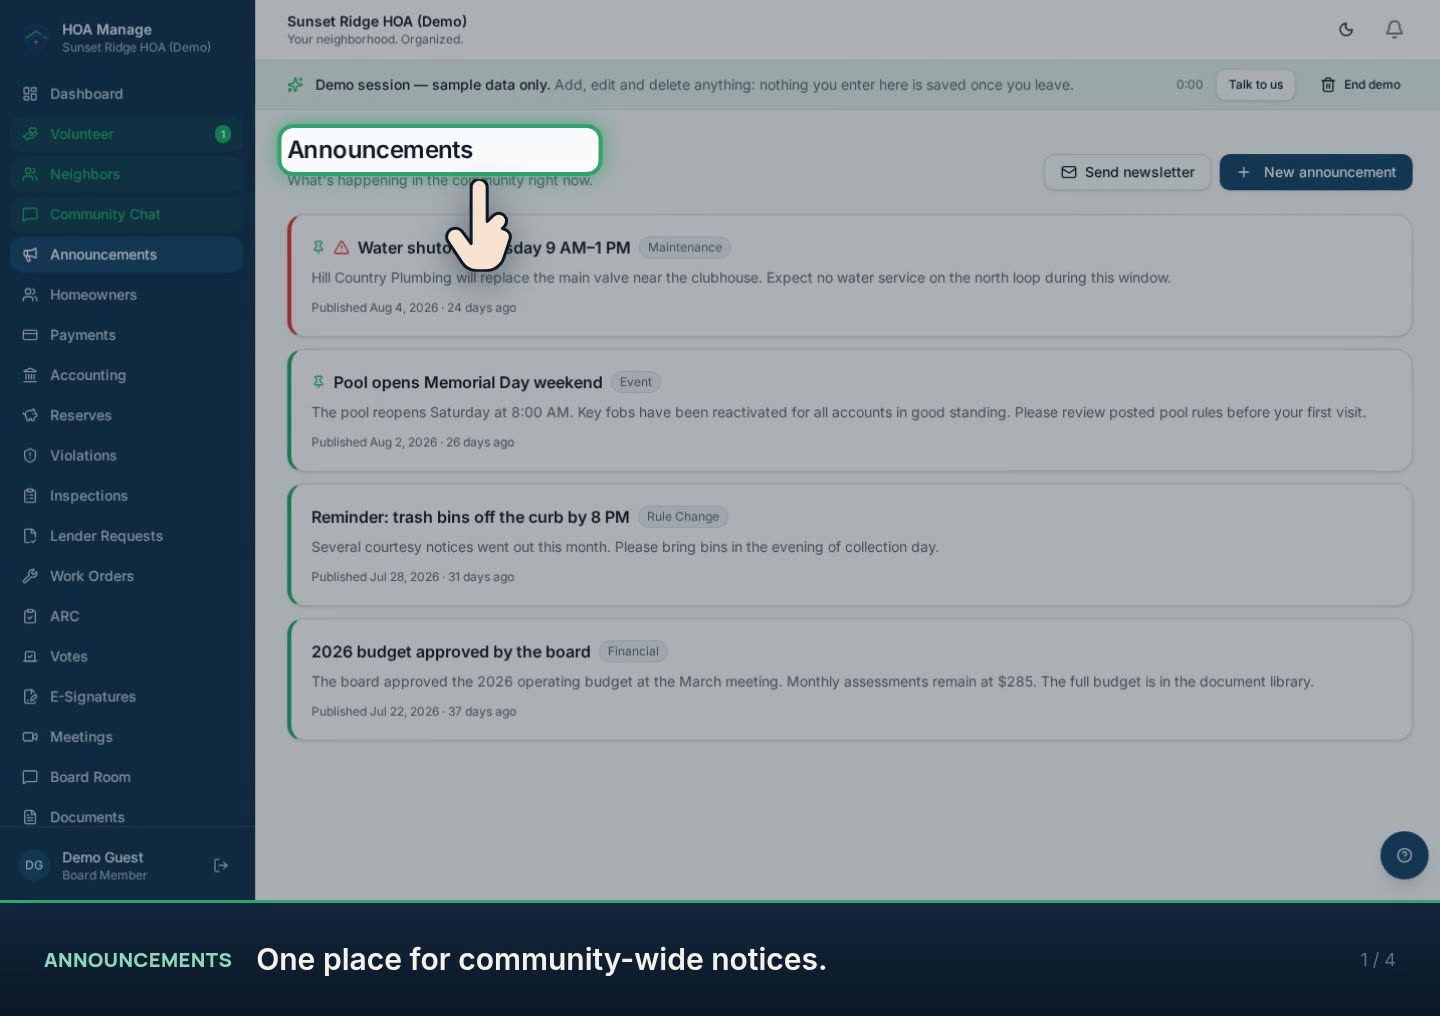Click the Financial tag

pos(633,651)
